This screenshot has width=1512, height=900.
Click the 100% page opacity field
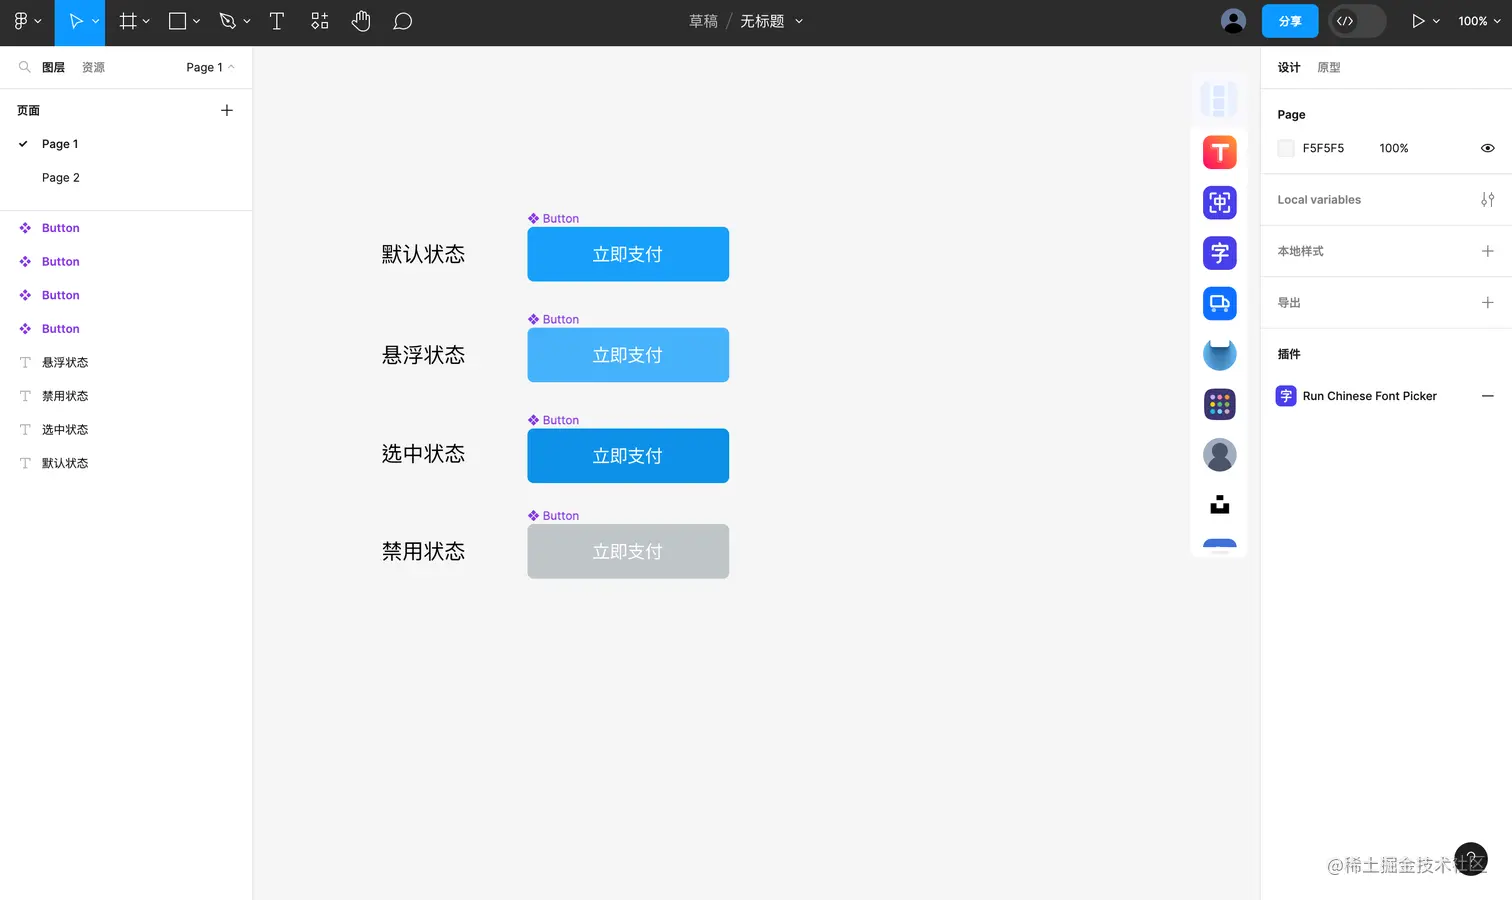coord(1394,148)
